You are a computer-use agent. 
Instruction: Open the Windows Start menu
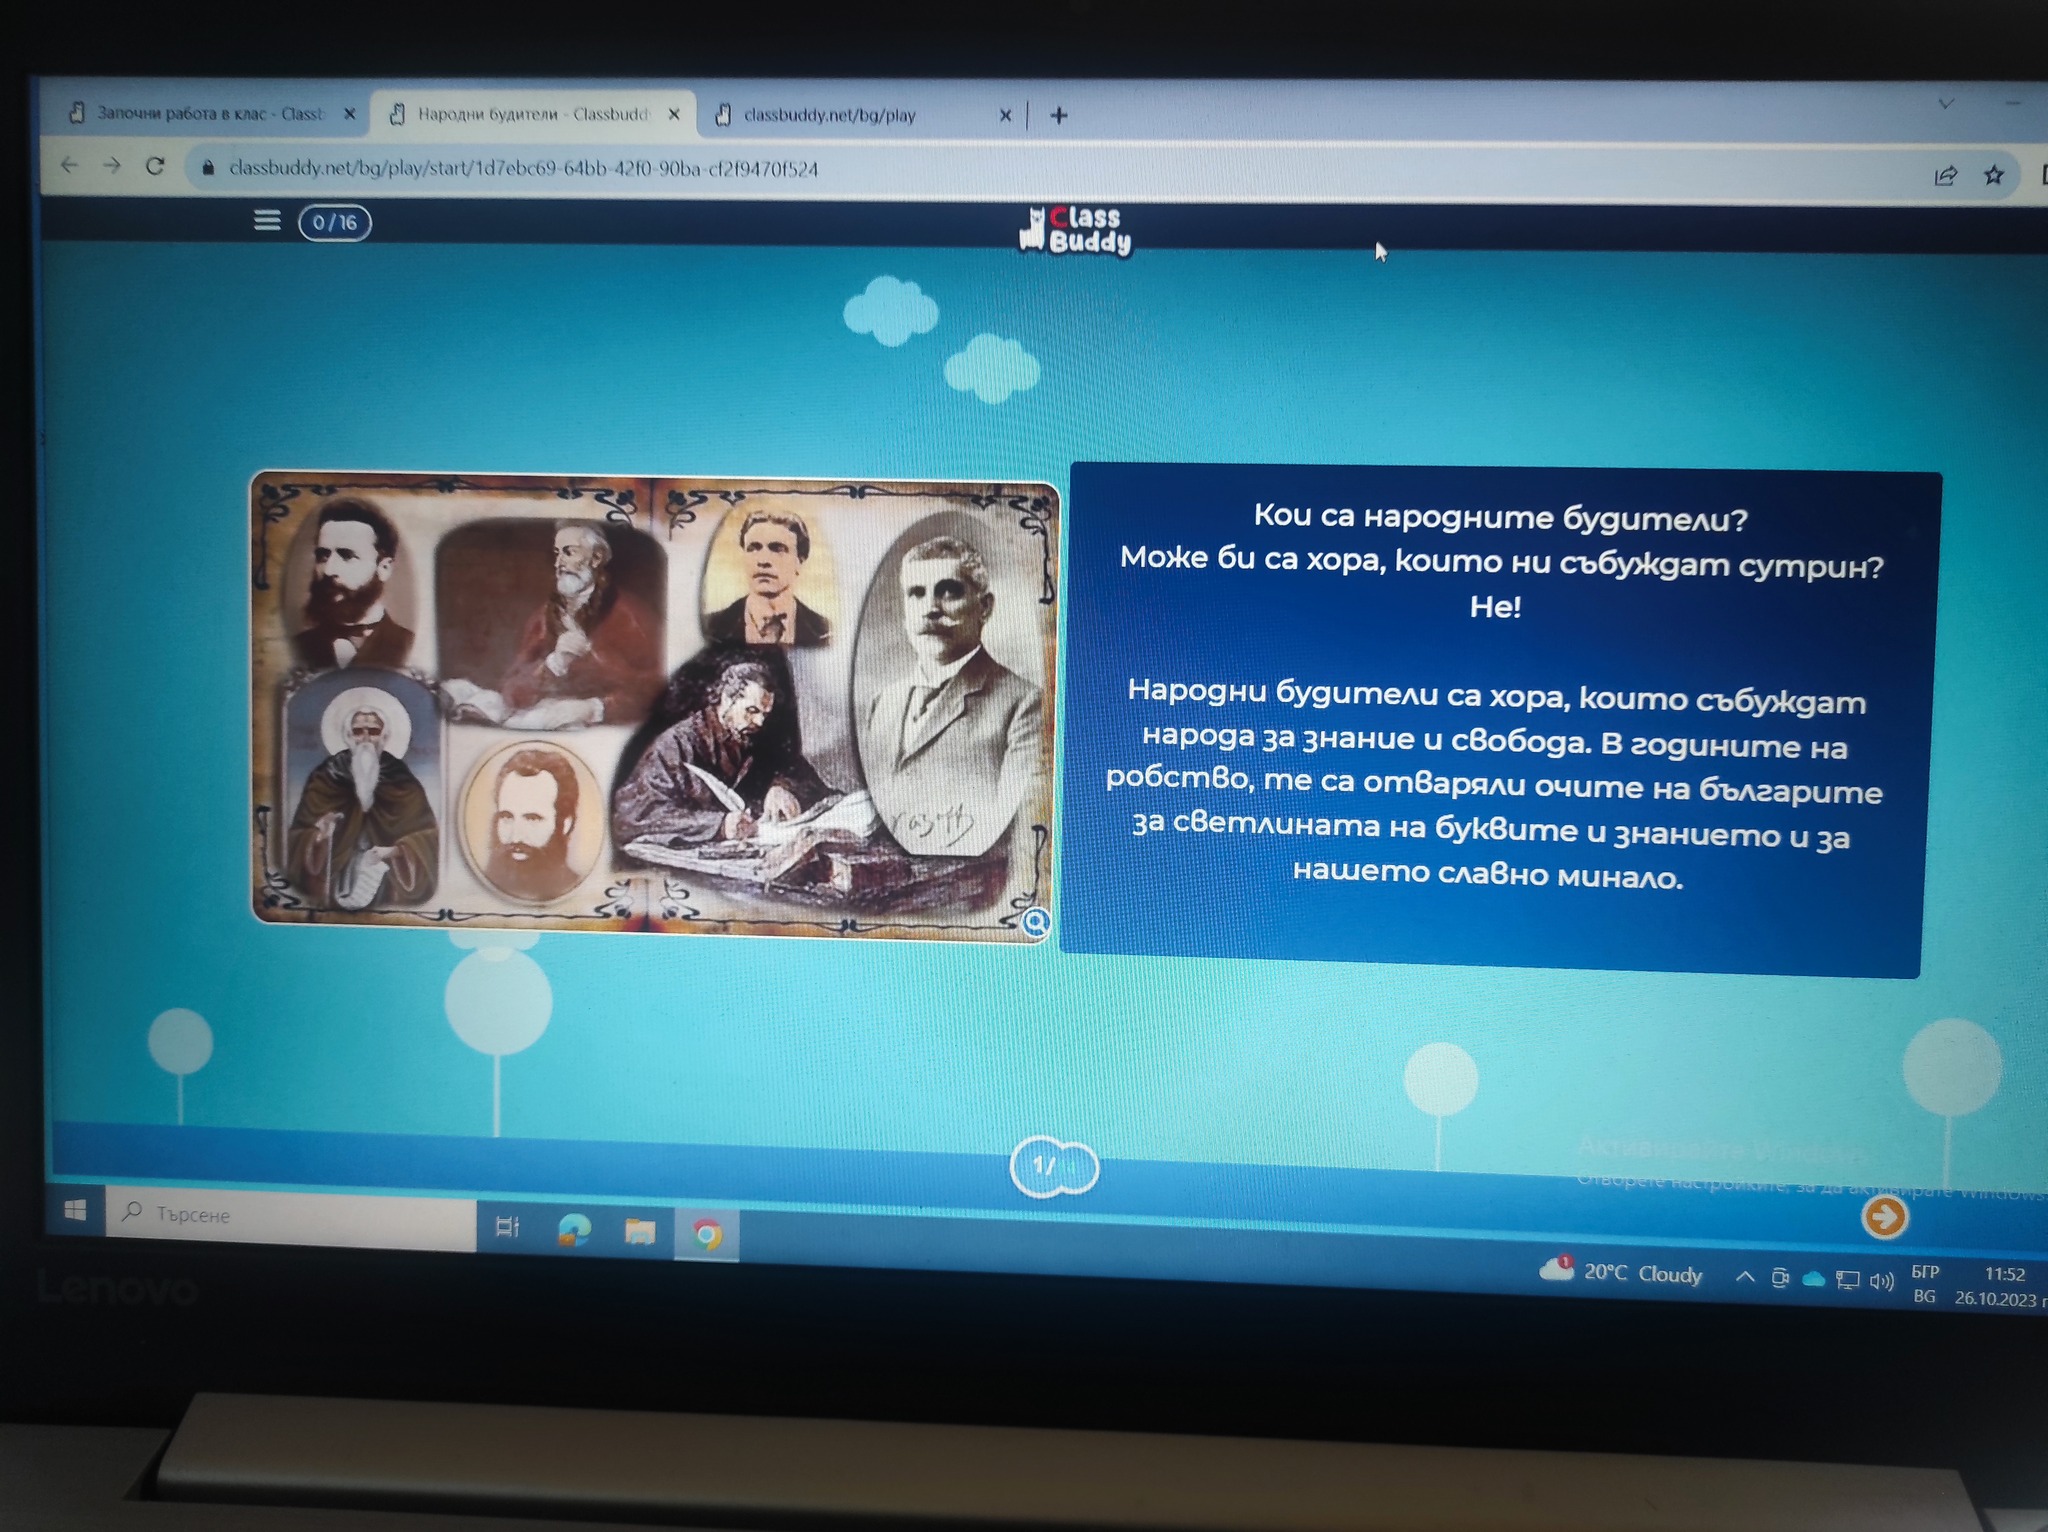point(74,1211)
